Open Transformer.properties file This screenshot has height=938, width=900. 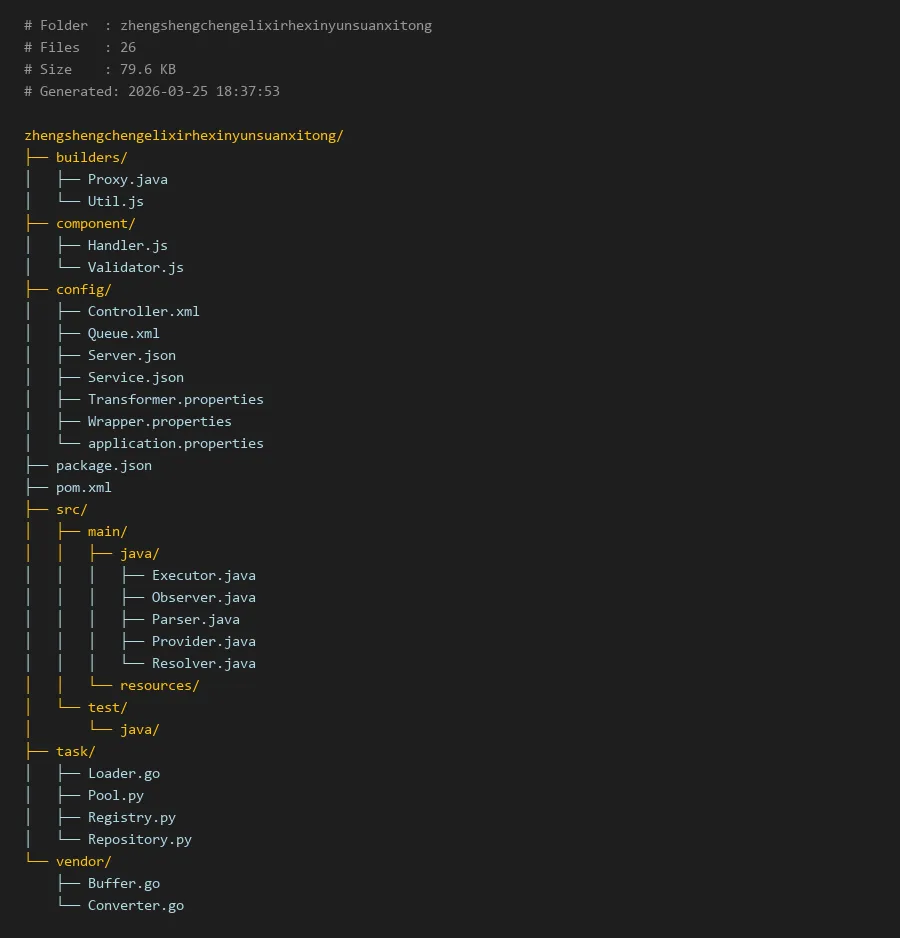175,399
